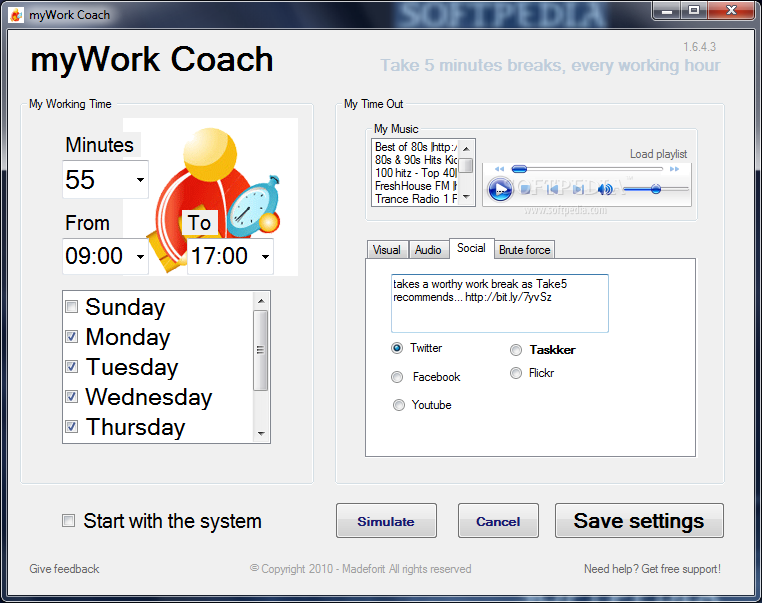Click the Save settings button

pyautogui.click(x=639, y=521)
